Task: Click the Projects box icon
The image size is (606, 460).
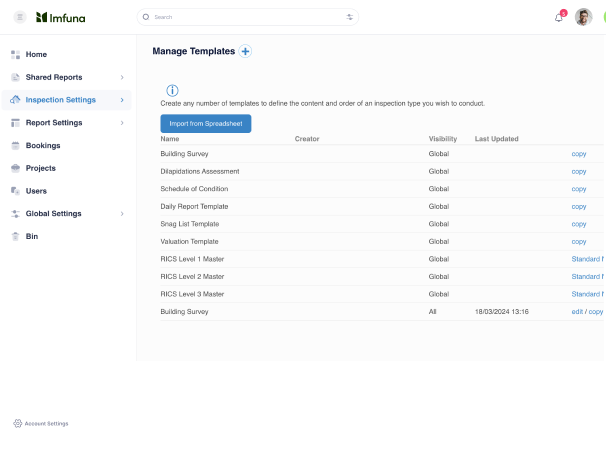Action: tap(15, 168)
